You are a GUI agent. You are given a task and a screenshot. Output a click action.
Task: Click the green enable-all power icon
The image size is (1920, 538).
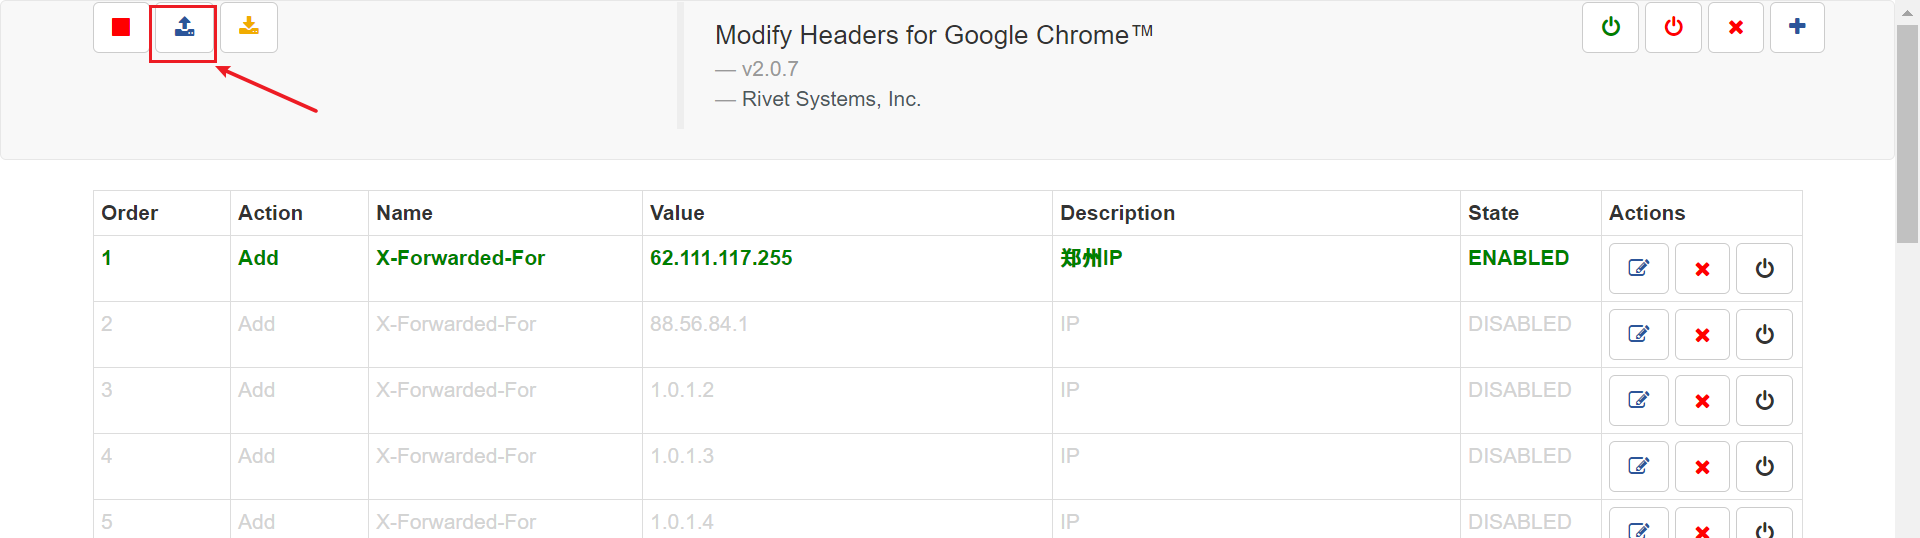click(x=1610, y=27)
